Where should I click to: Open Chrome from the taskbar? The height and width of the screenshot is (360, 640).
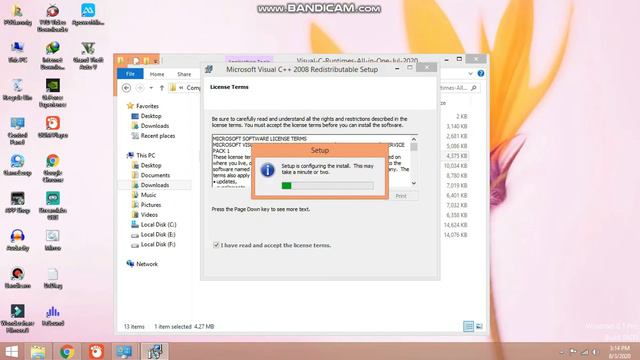click(67, 351)
